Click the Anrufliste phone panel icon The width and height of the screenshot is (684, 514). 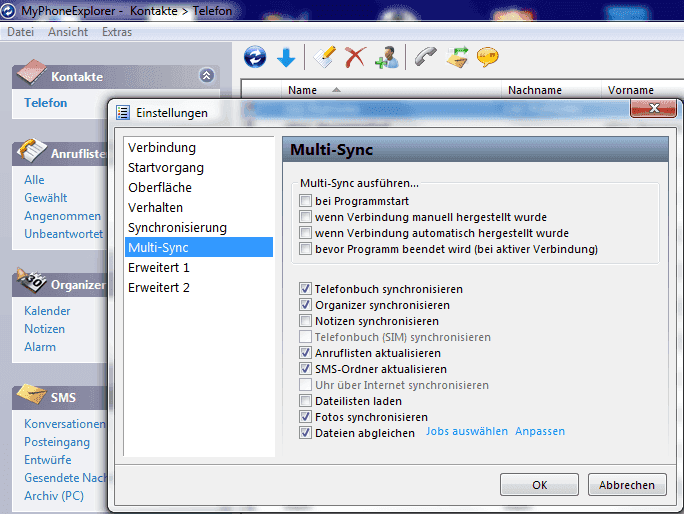click(x=31, y=150)
